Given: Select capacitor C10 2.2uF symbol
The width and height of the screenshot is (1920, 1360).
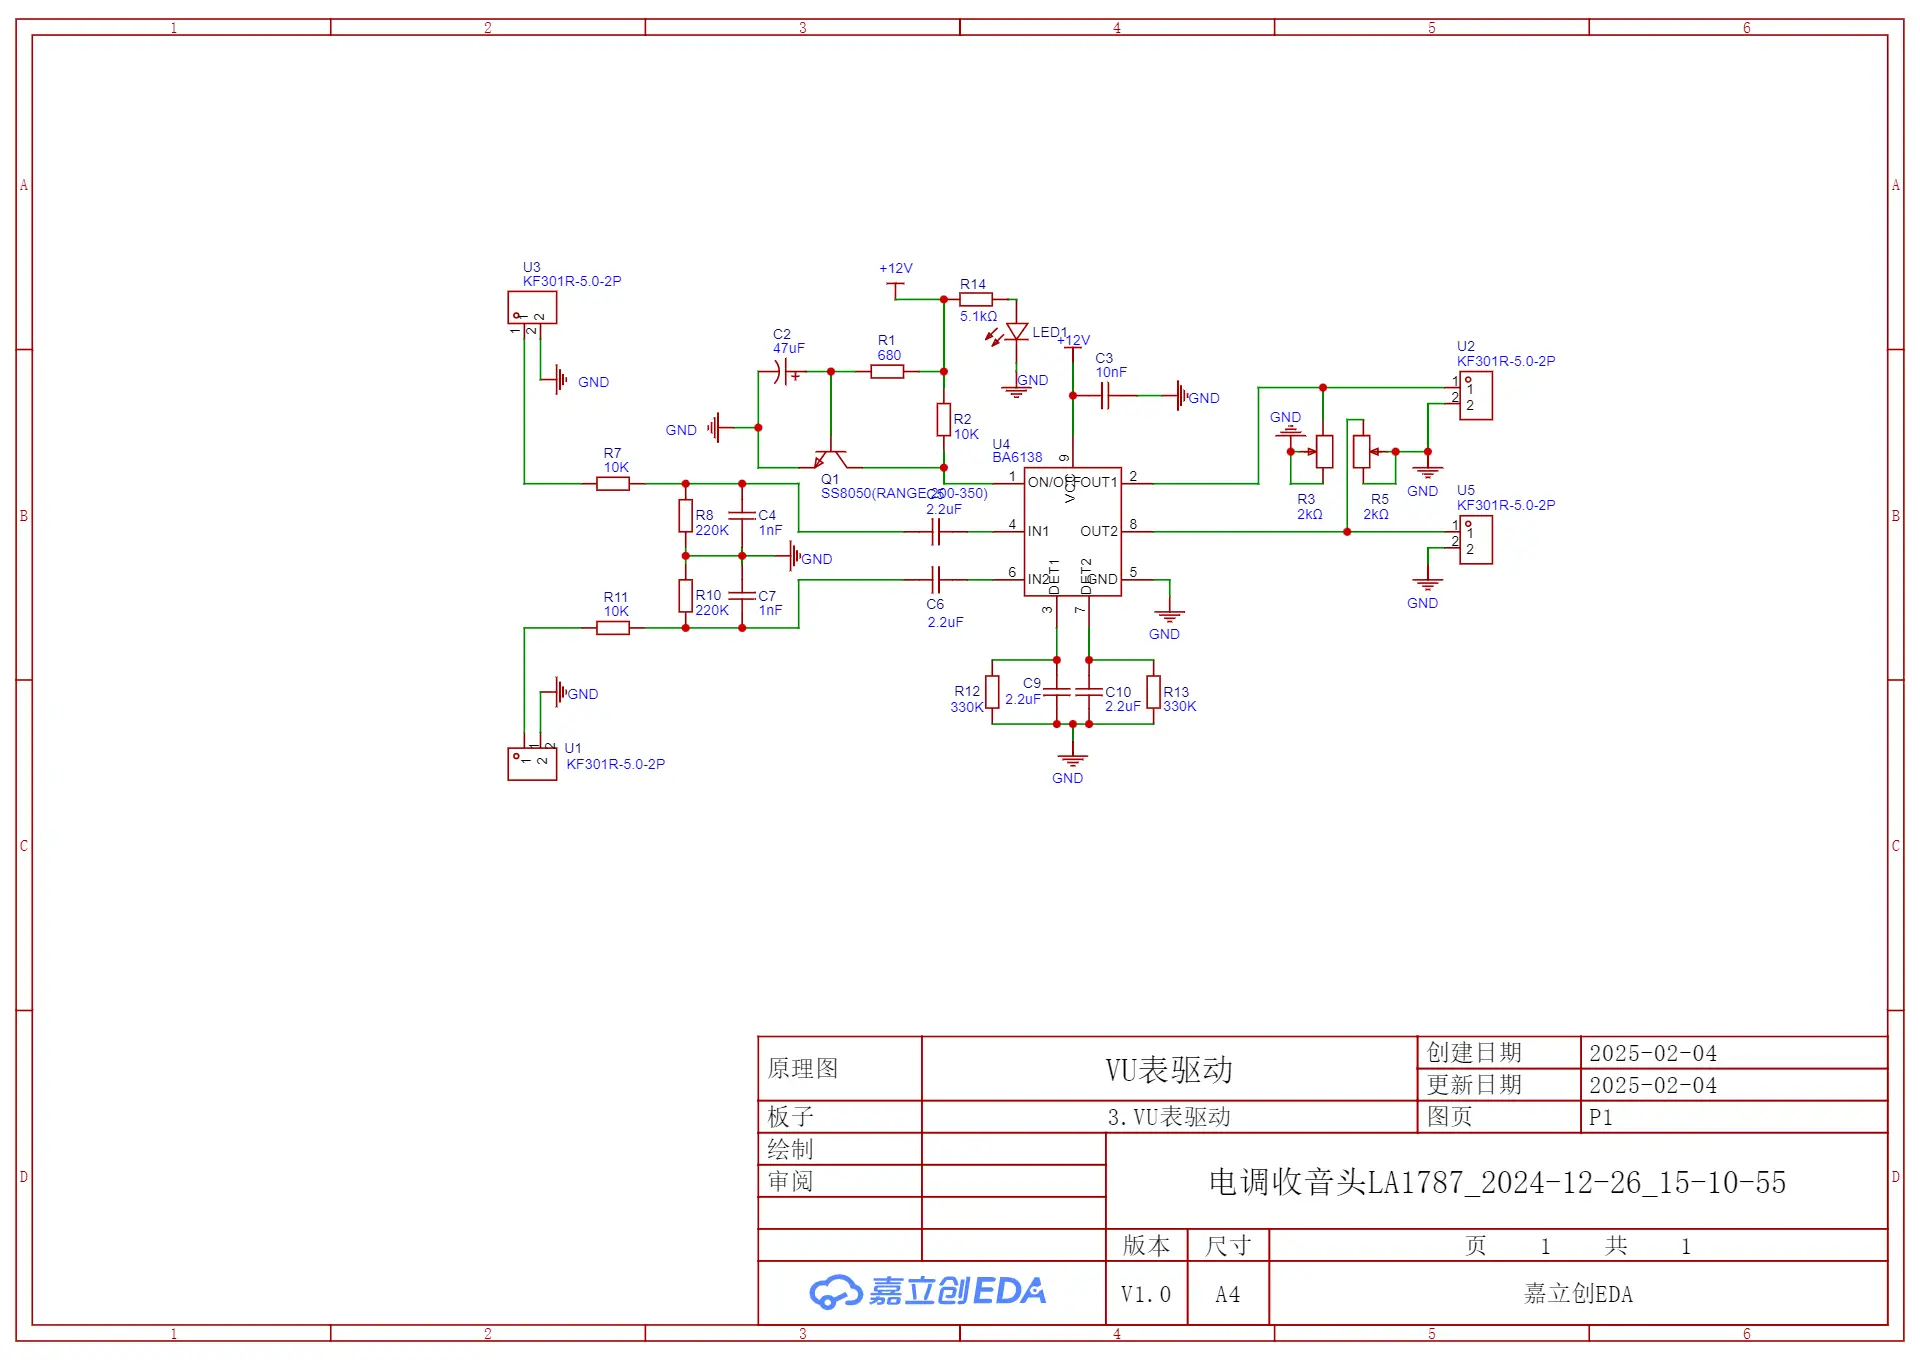Looking at the screenshot, I should click(1089, 692).
